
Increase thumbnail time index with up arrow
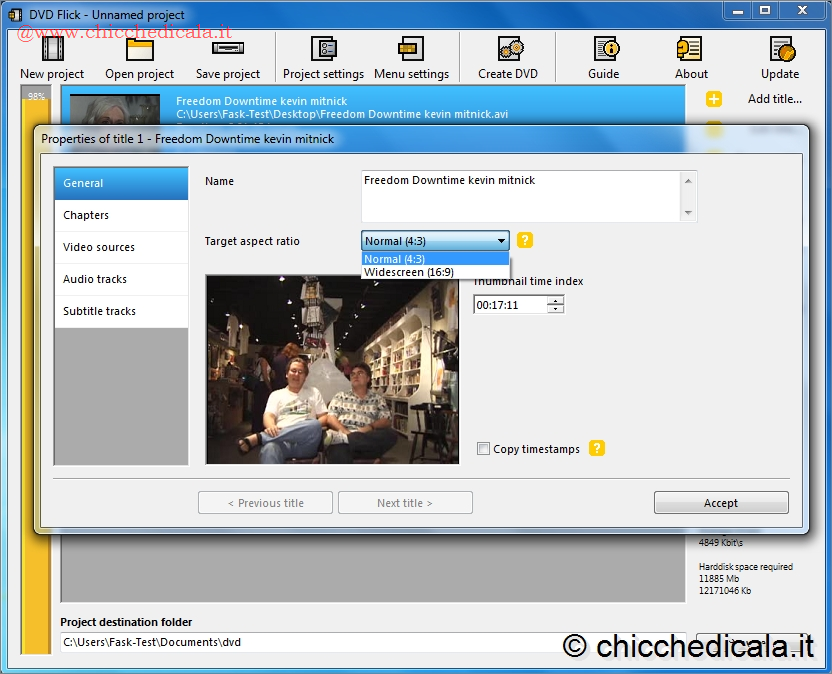tap(556, 300)
